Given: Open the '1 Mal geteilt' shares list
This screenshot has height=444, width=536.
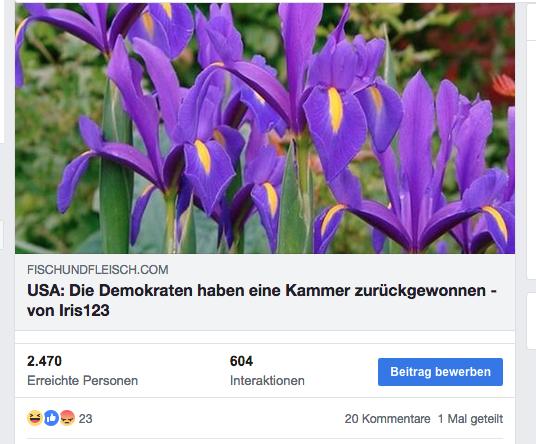Looking at the screenshot, I should [470, 419].
